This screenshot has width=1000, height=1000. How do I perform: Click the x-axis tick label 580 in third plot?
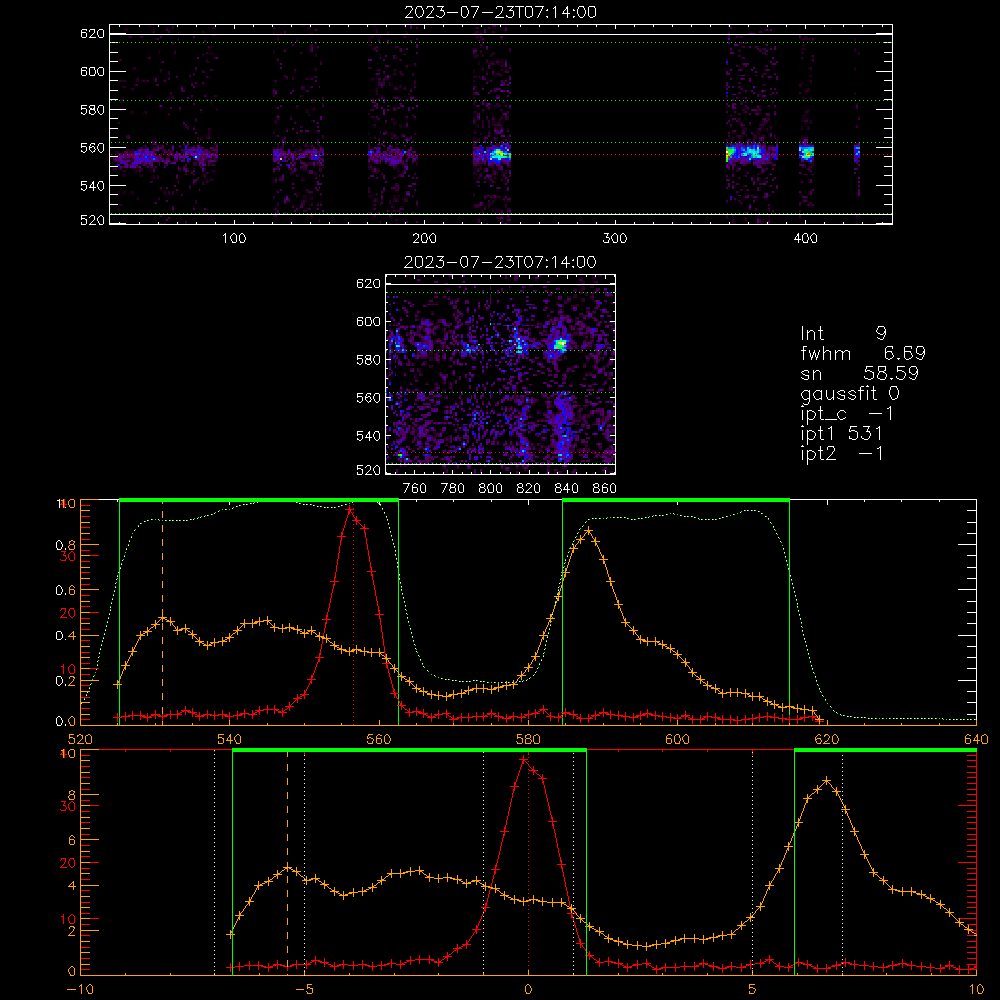pyautogui.click(x=528, y=739)
